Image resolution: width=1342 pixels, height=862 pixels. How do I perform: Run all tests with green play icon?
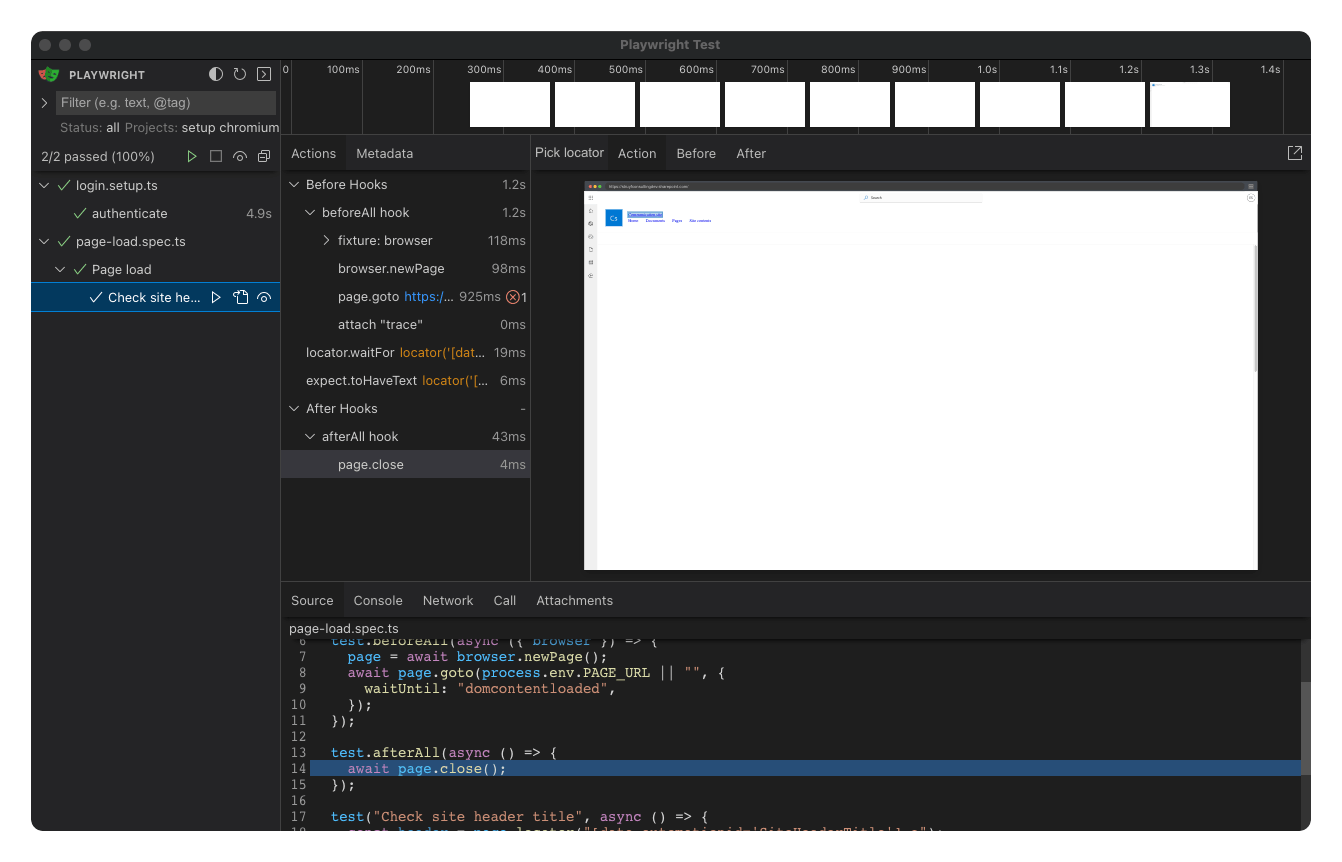(192, 157)
